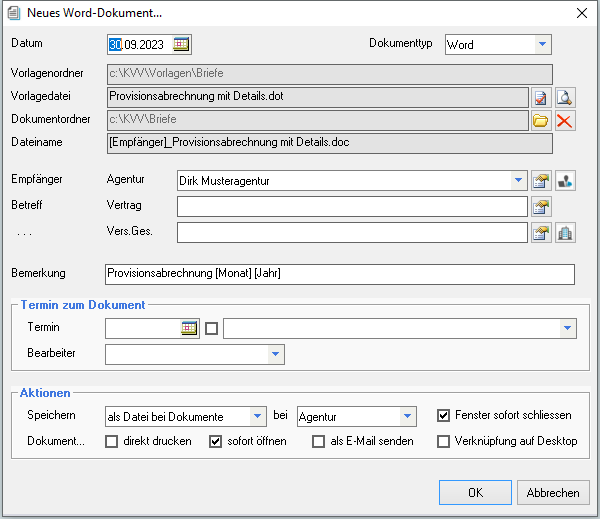Viewport: 600px width, 519px height.
Task: Click the red X next to Dokumentordner
Action: [565, 121]
